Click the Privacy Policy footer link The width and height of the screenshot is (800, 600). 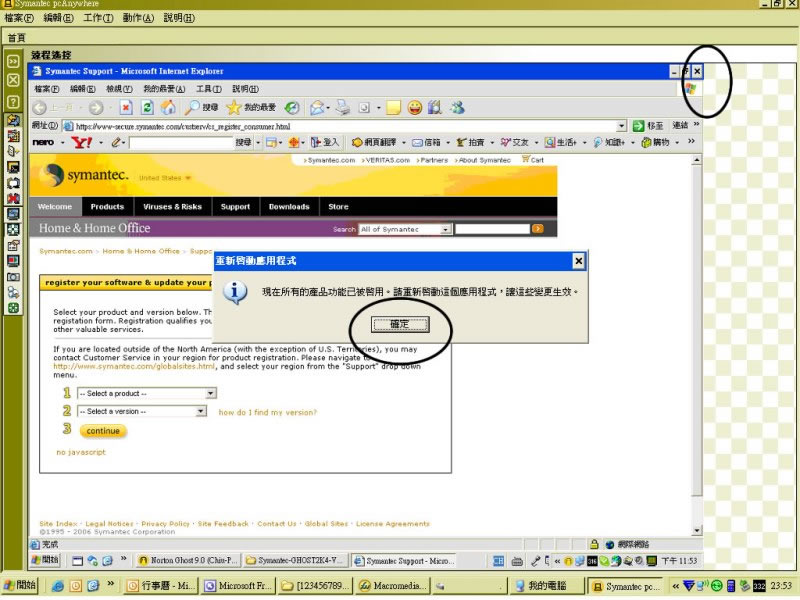(165, 524)
